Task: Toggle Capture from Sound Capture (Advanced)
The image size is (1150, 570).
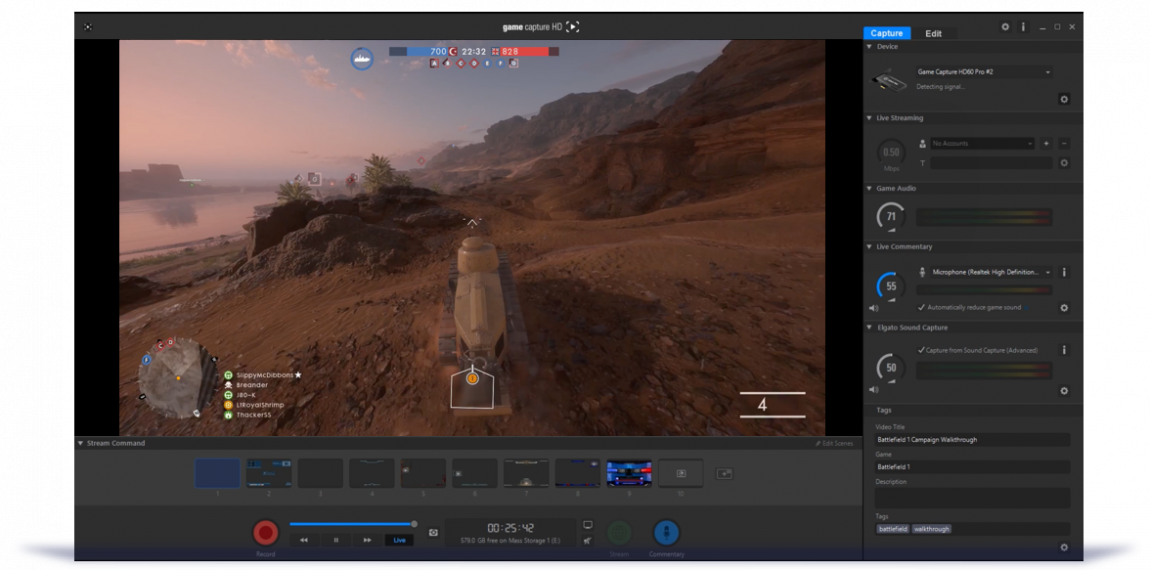Action: coord(922,350)
